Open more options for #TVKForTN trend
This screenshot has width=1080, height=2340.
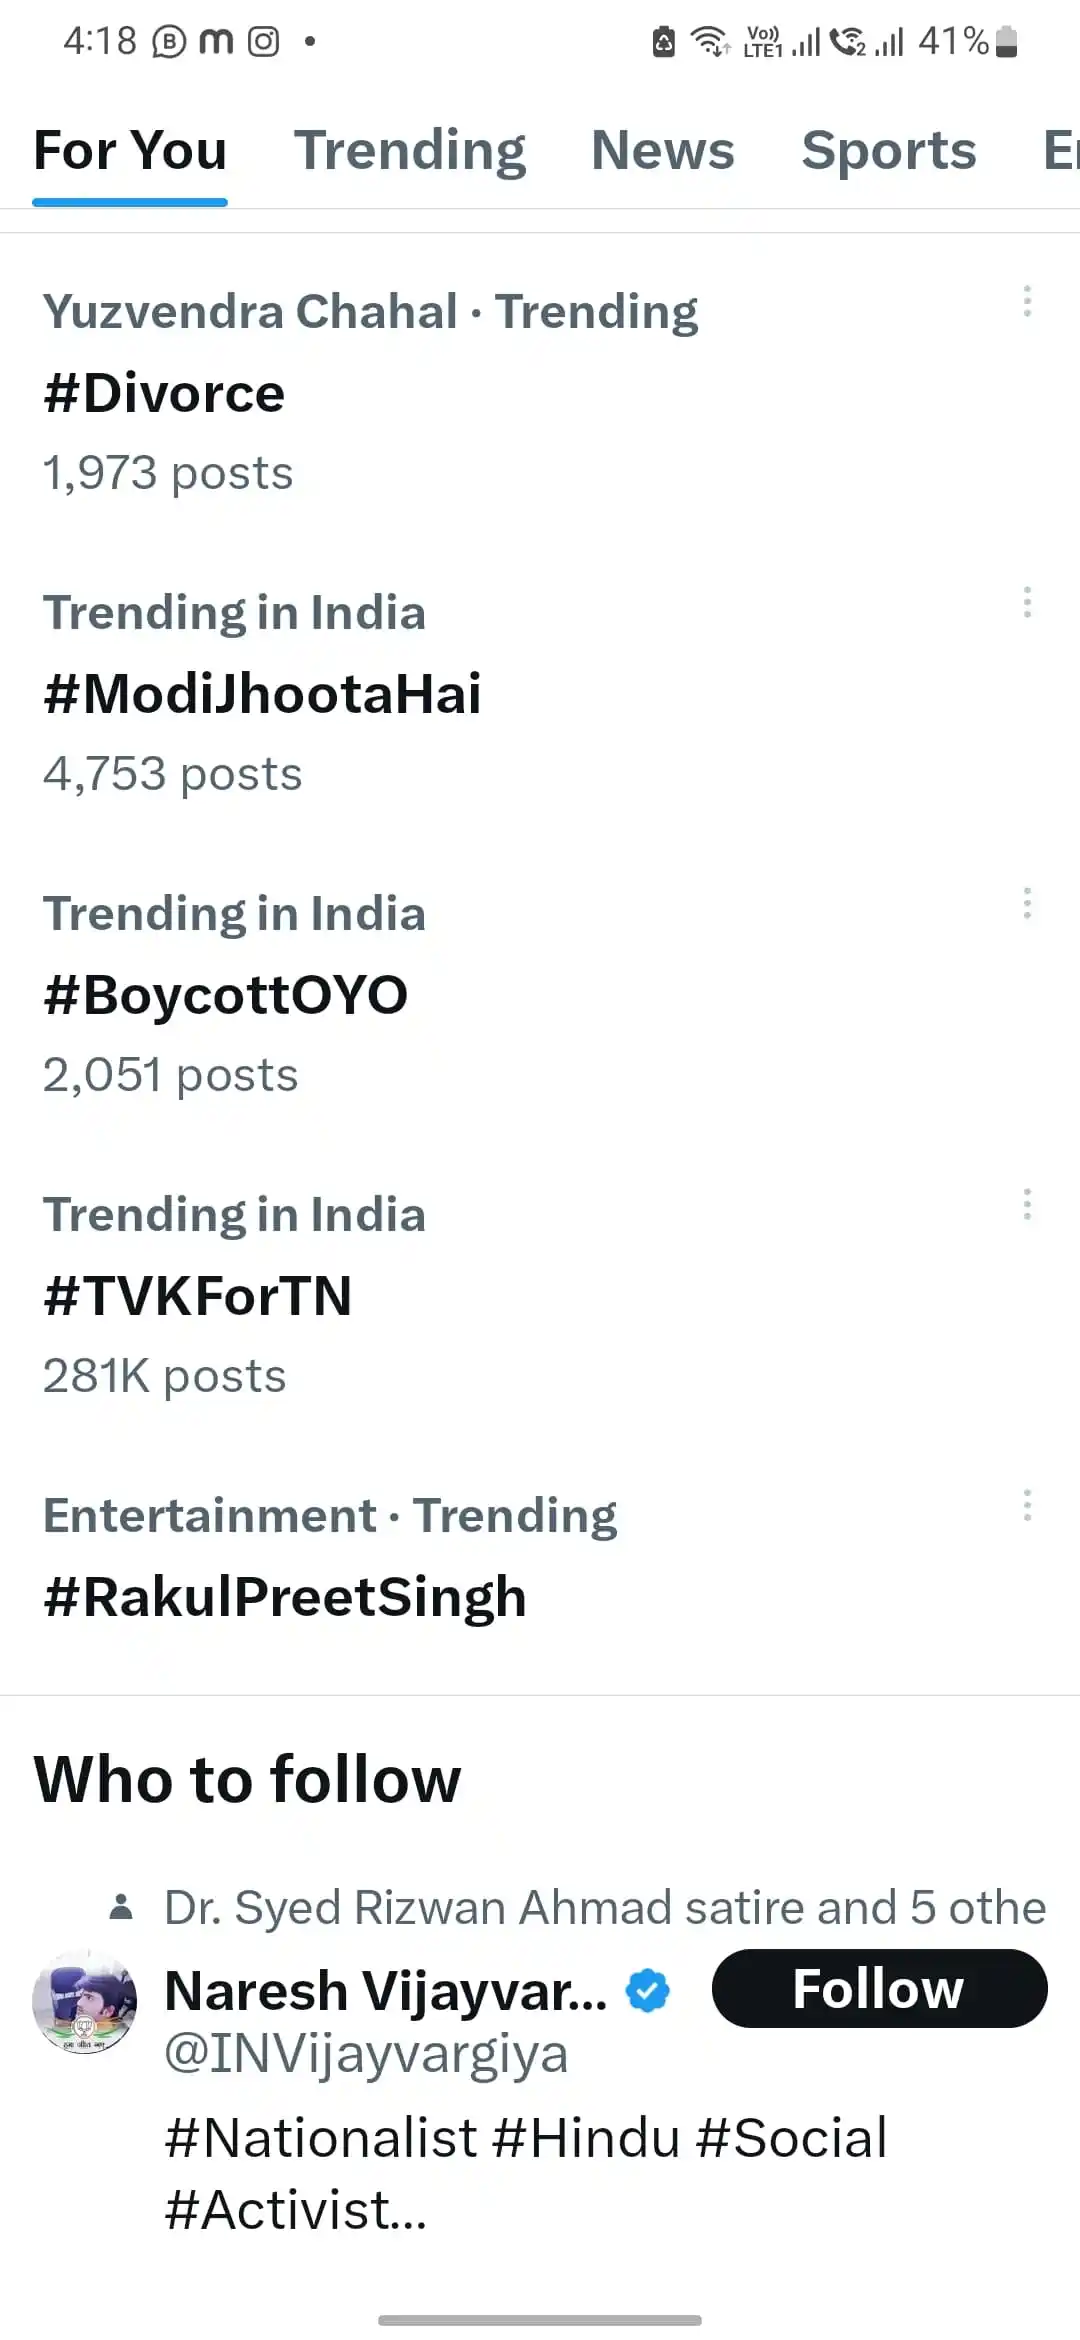point(1027,1204)
